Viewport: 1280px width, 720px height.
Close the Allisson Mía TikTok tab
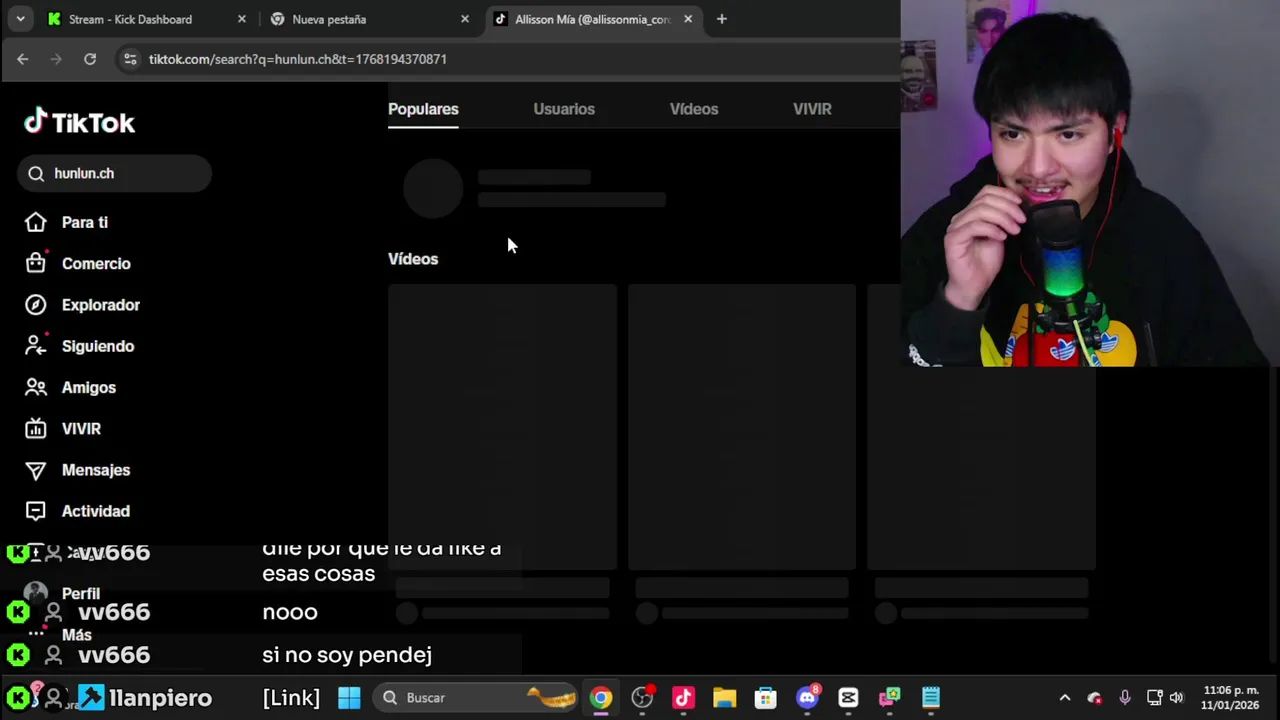click(x=688, y=19)
